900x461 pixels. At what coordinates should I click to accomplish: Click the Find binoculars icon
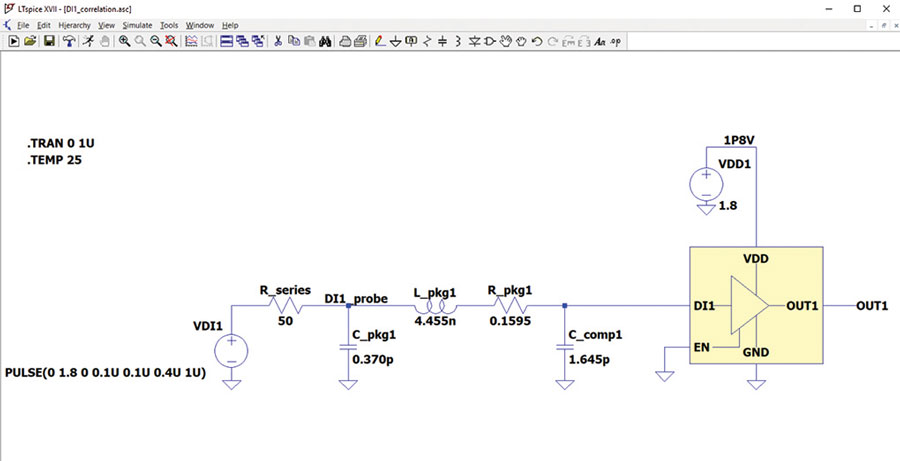point(325,41)
